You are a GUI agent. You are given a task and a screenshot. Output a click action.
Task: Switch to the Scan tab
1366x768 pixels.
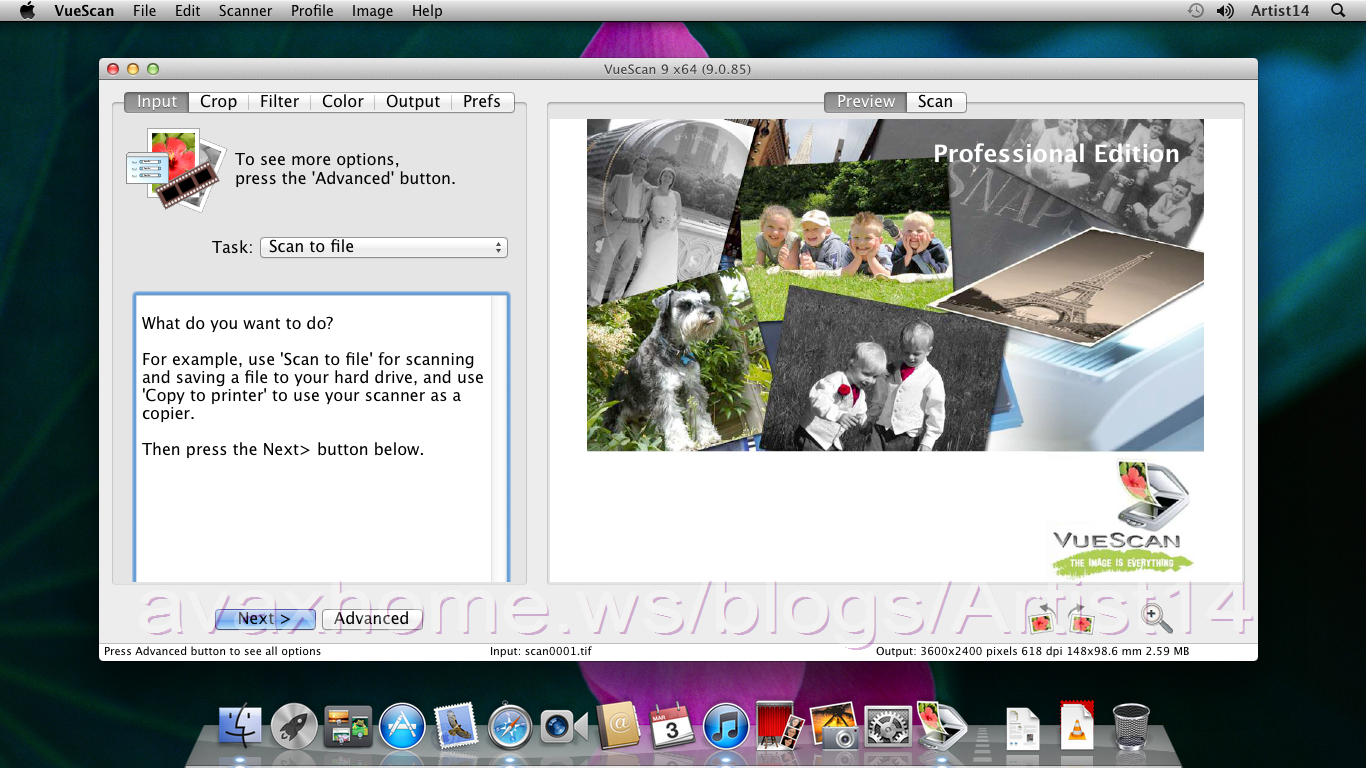[x=935, y=102]
